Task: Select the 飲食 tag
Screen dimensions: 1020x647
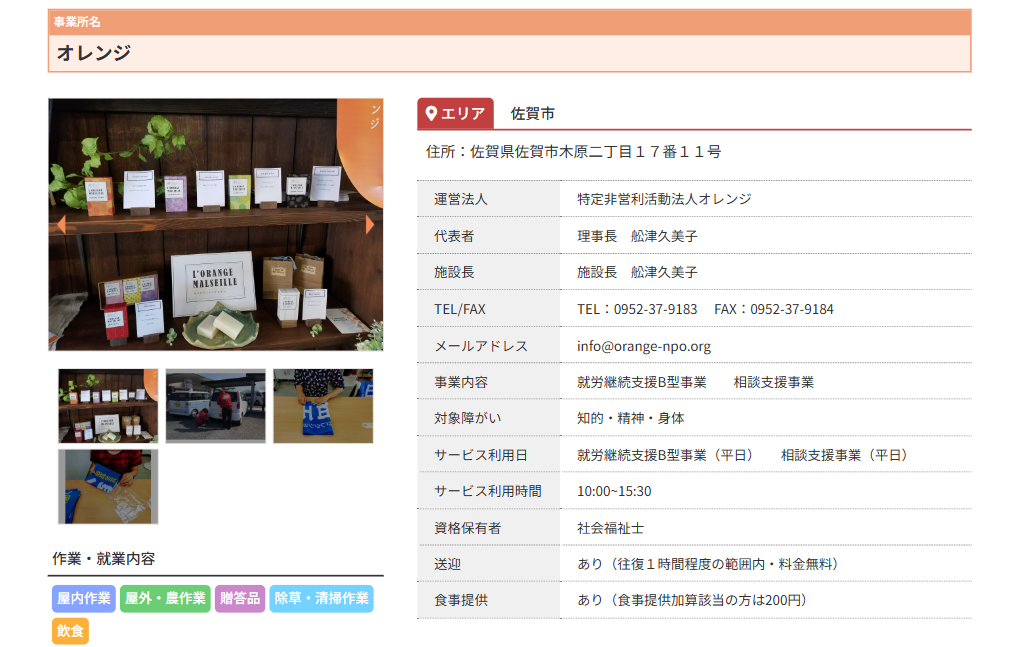Action: (x=70, y=631)
